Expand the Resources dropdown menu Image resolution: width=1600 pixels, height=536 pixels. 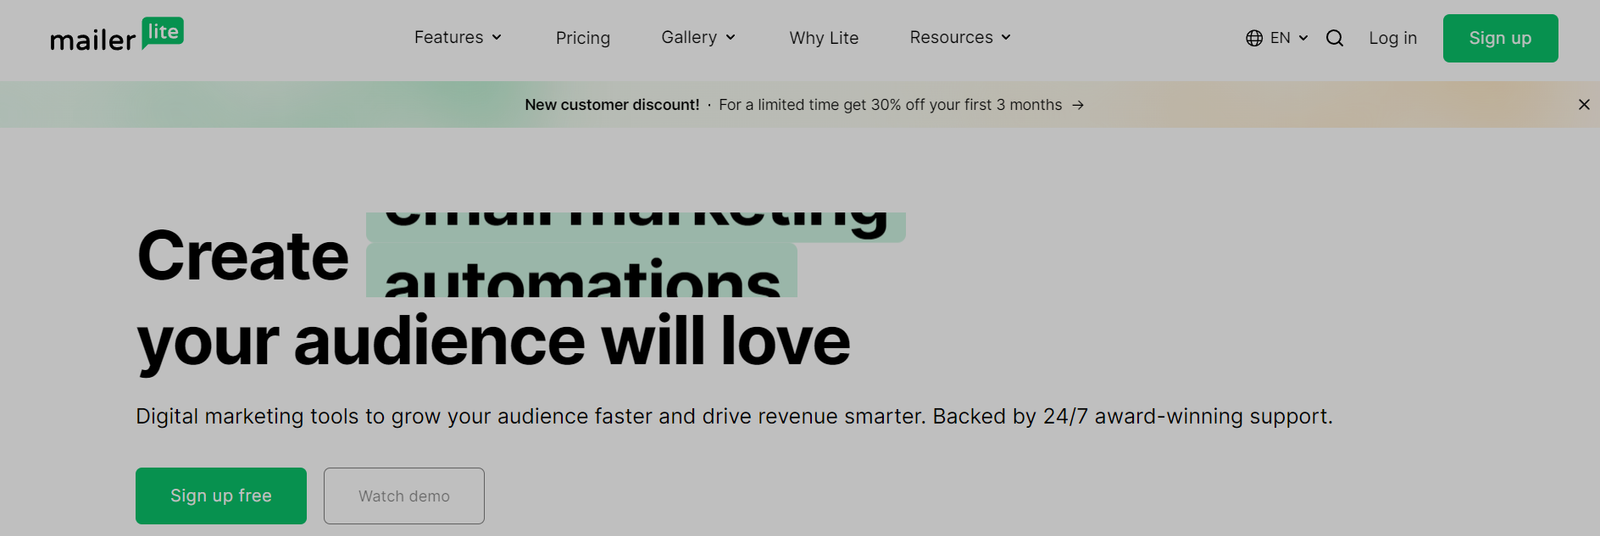tap(960, 37)
